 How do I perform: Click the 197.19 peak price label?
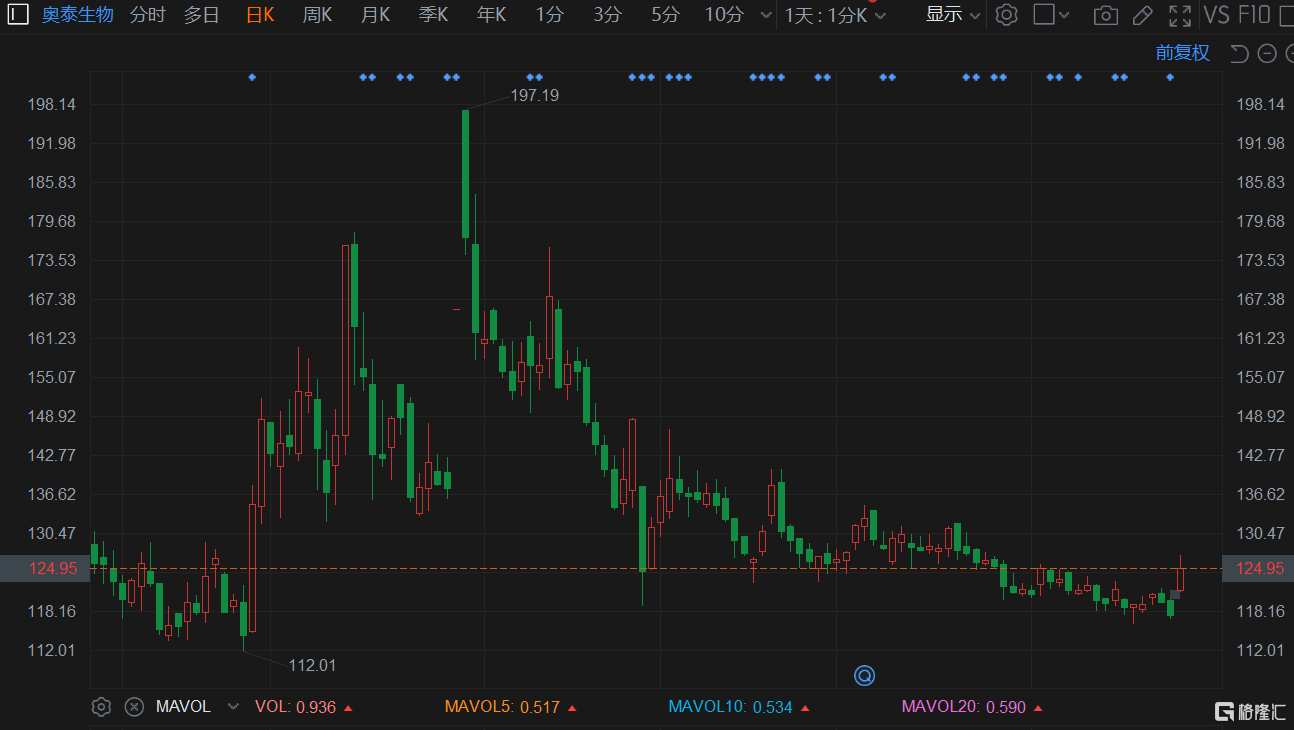click(534, 95)
